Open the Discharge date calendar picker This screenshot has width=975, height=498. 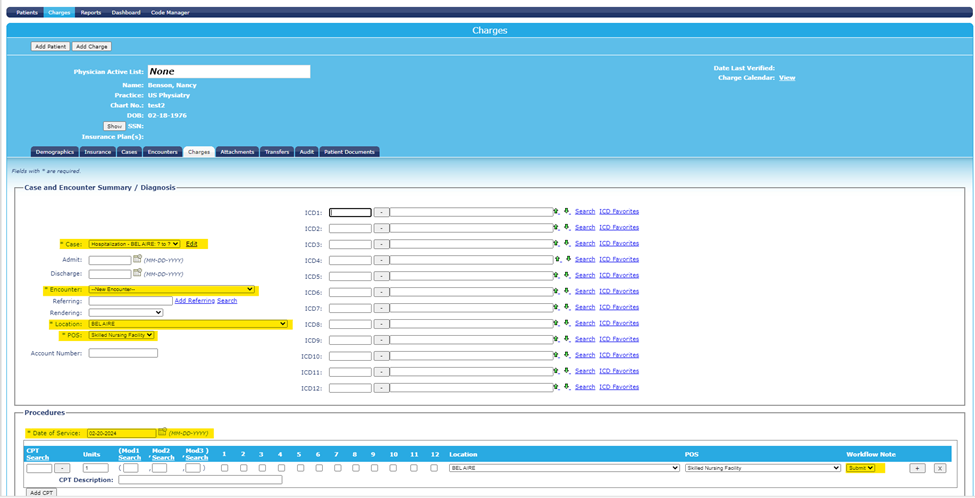point(137,272)
